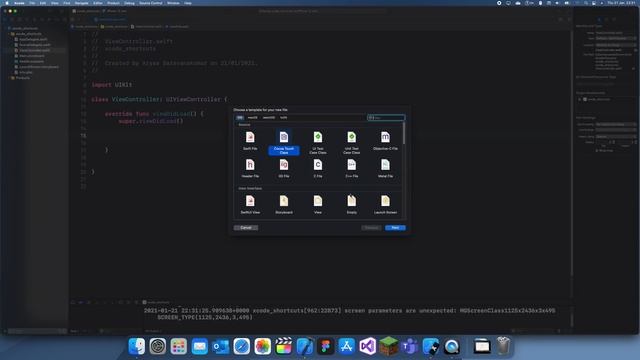Pick the IIG File template
Screen dimensions: 640x360
284,168
